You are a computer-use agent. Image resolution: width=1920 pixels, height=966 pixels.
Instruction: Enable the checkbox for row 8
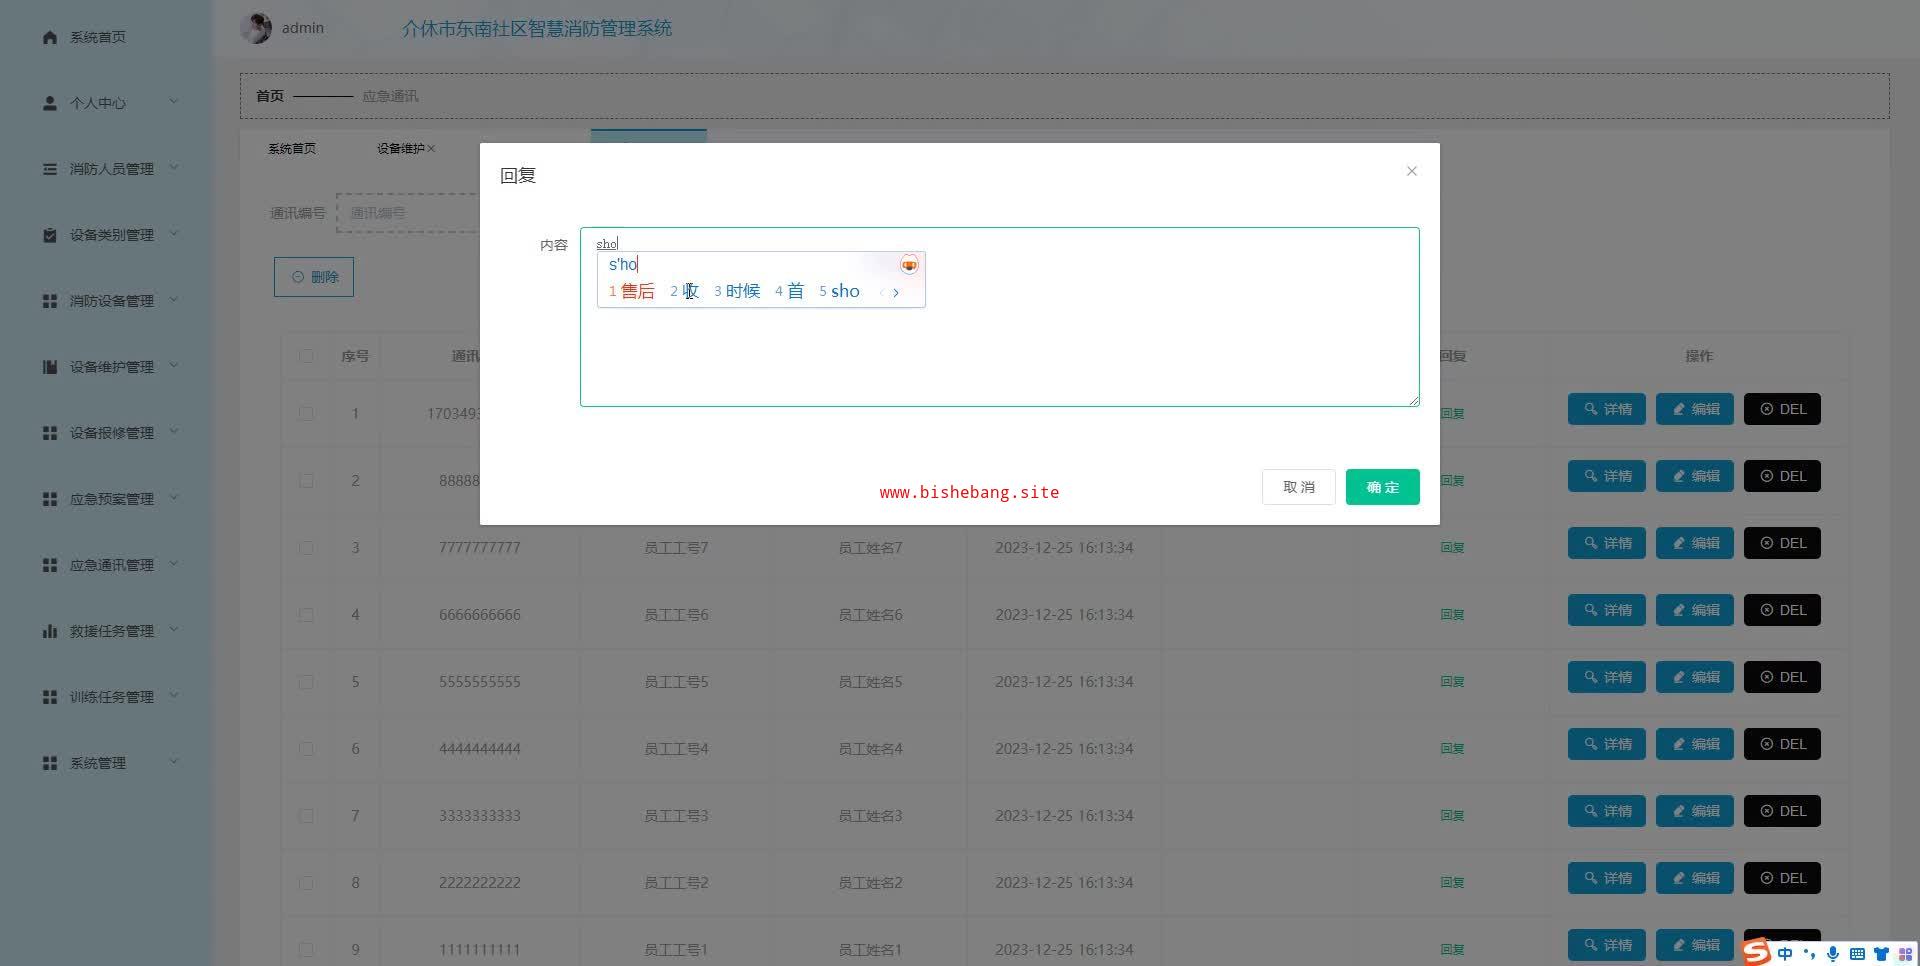pyautogui.click(x=306, y=882)
